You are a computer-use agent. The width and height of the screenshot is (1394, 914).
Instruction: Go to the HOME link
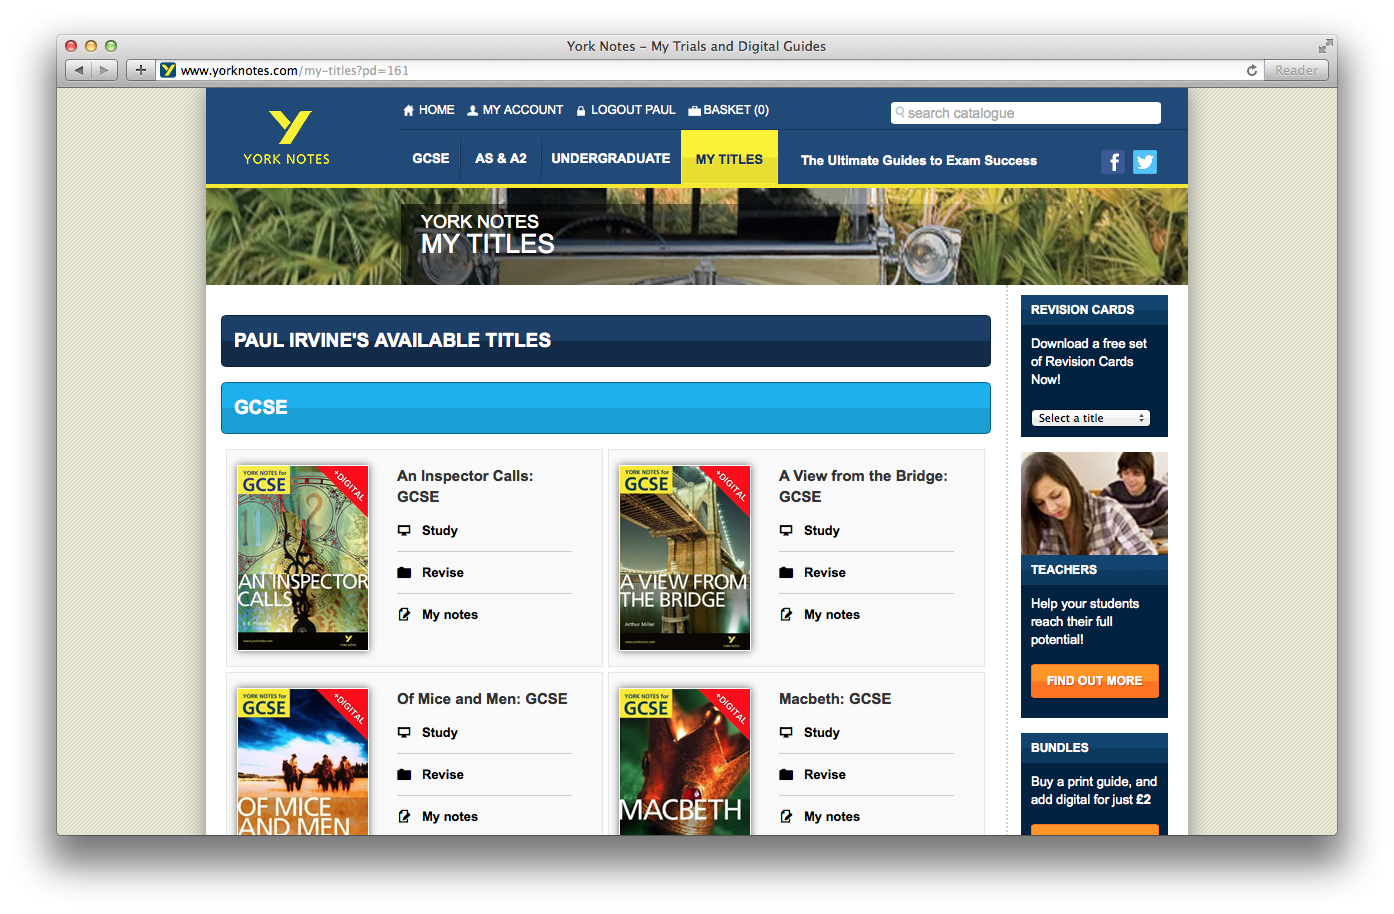pos(436,110)
